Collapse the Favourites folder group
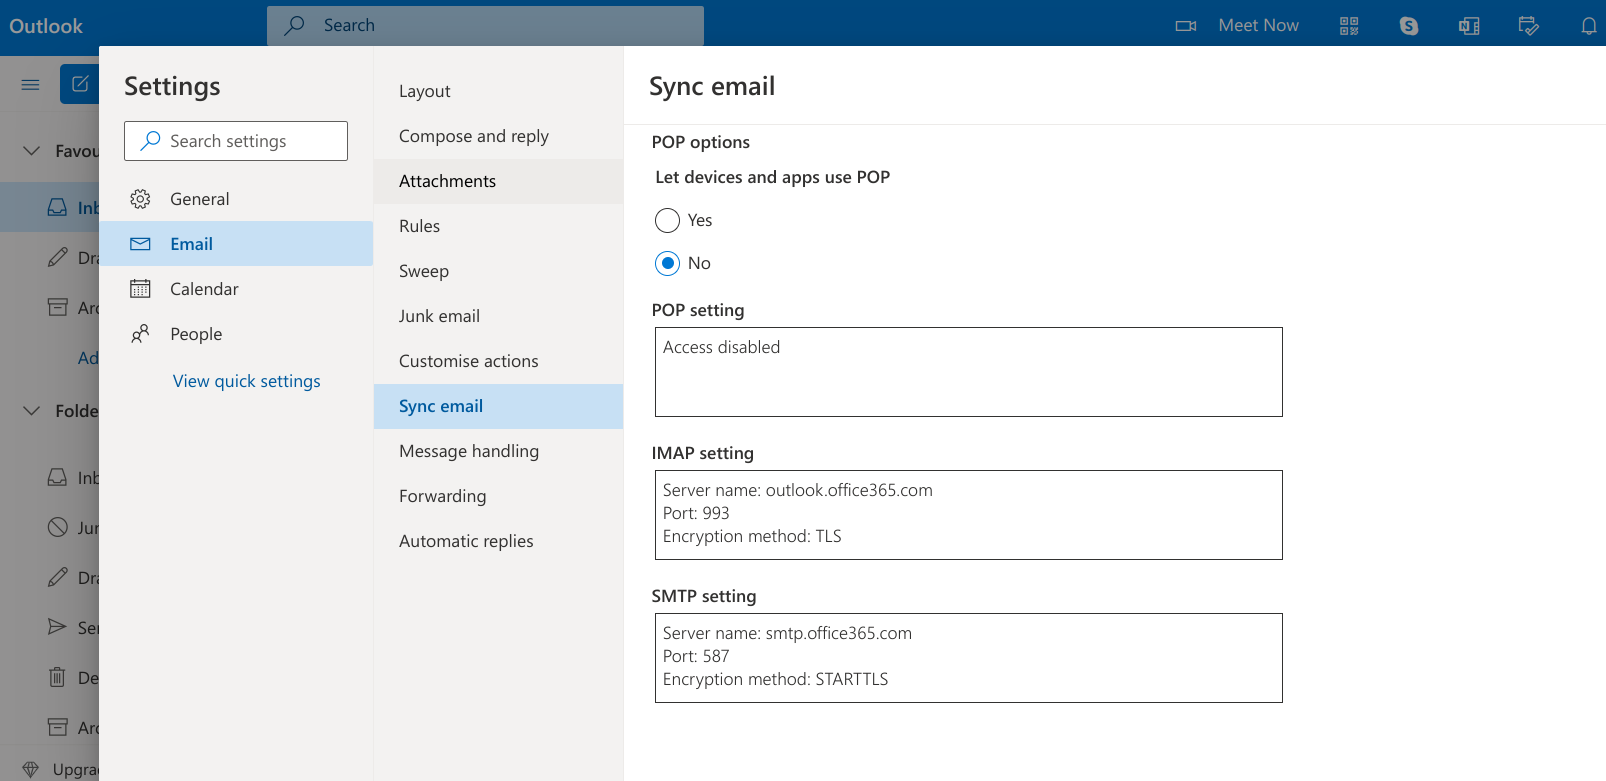The width and height of the screenshot is (1606, 781). [x=32, y=151]
